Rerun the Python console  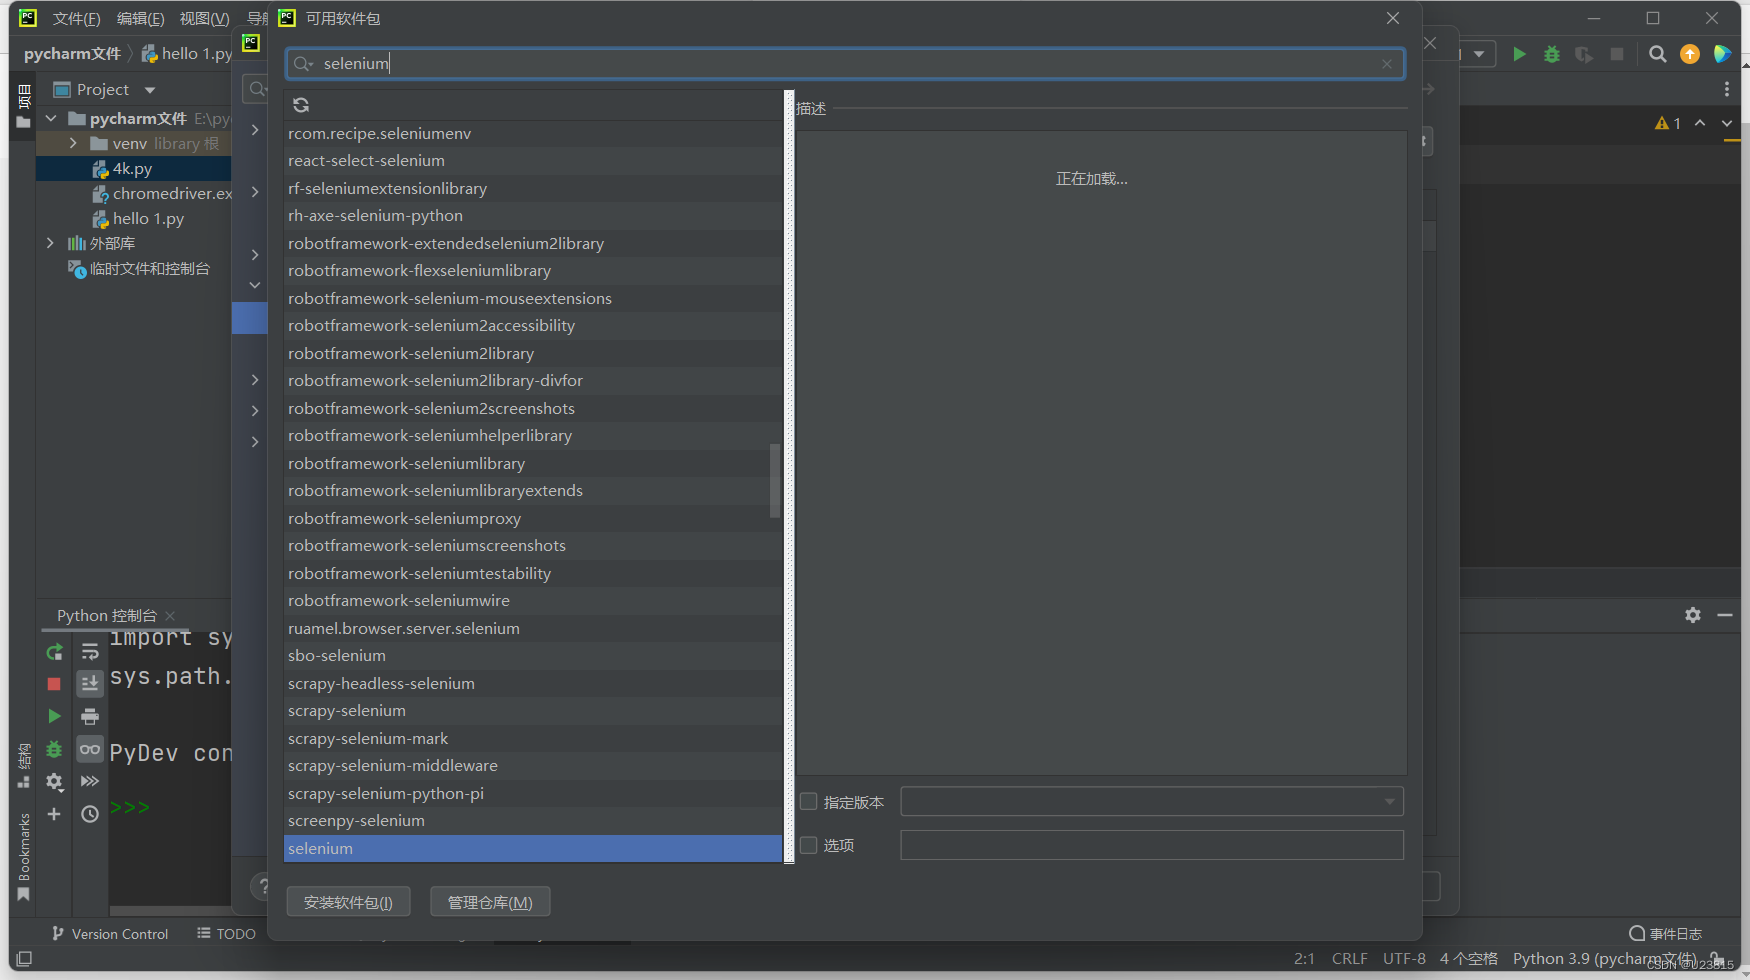pos(54,652)
